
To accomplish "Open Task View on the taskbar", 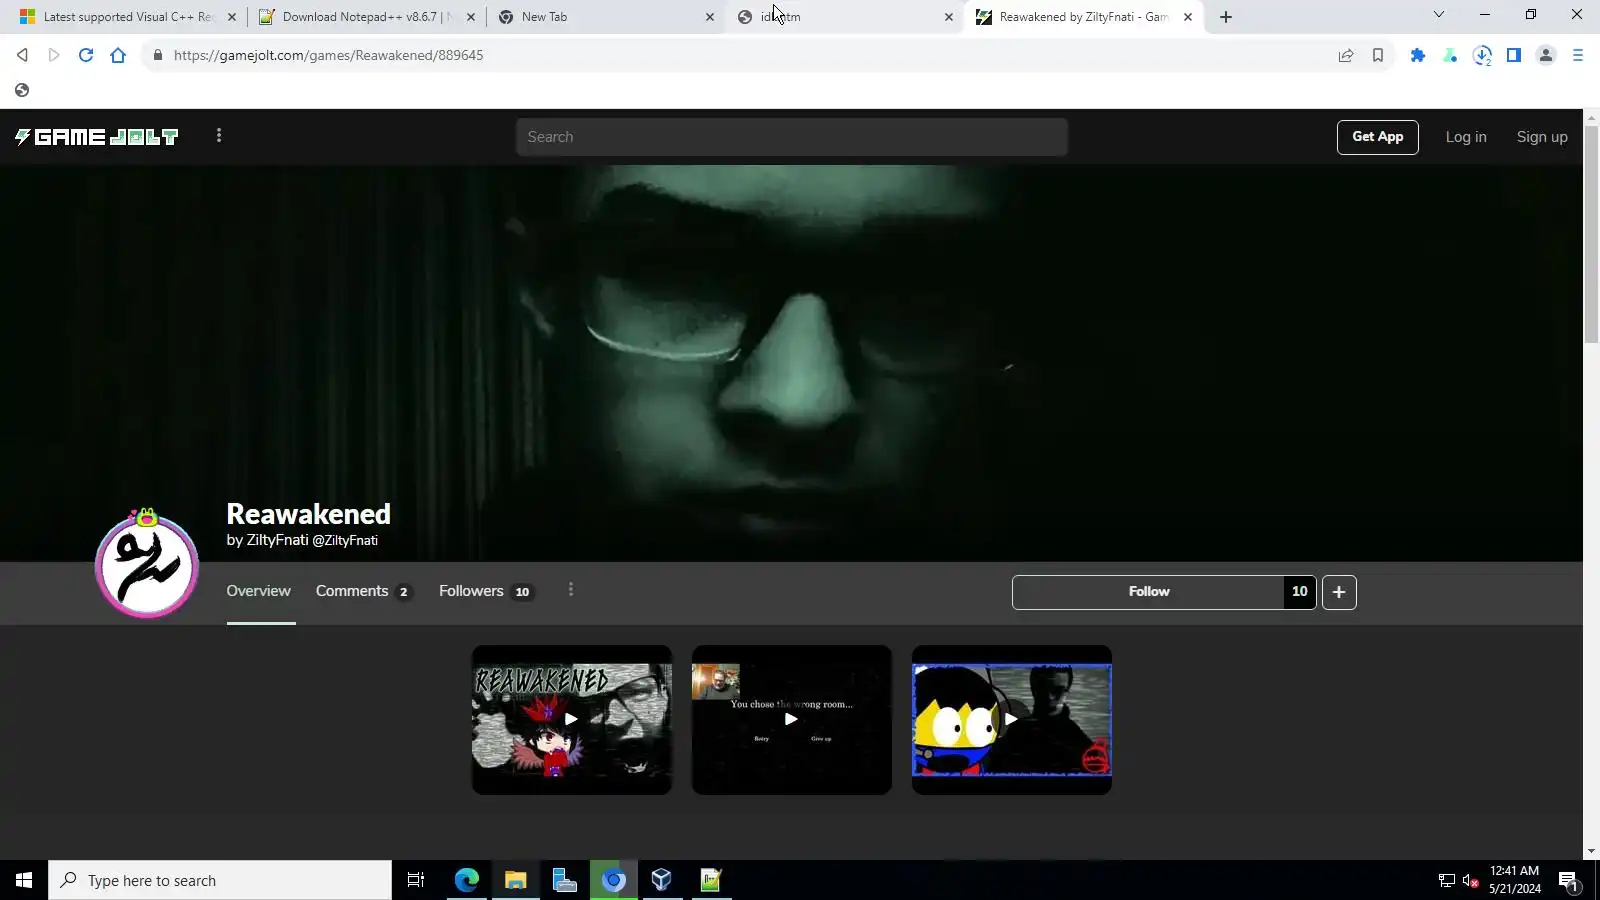I will 416,880.
